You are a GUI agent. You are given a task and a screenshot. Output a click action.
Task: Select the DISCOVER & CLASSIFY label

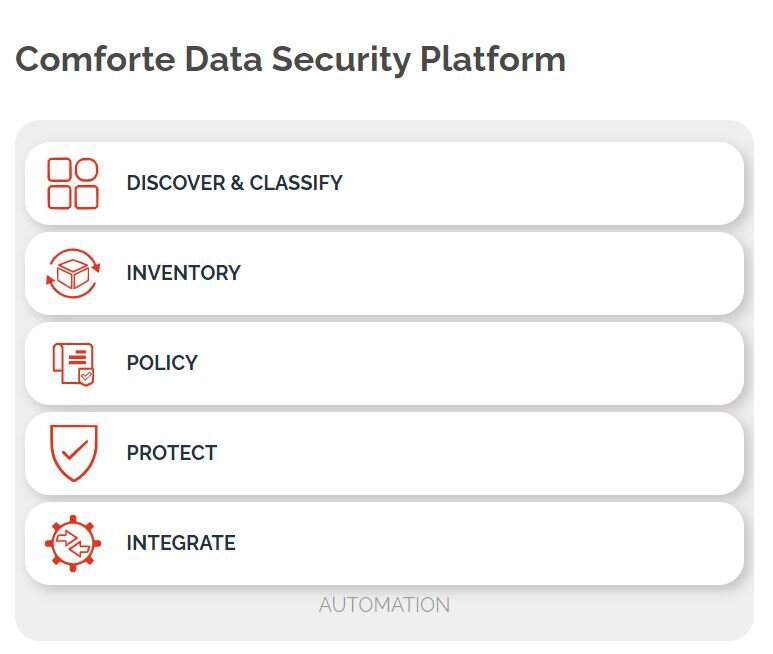coord(235,183)
